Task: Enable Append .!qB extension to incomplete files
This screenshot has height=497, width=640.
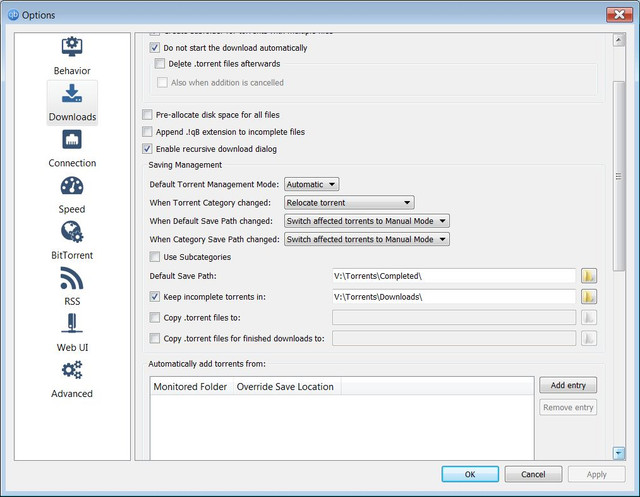Action: coord(147,132)
